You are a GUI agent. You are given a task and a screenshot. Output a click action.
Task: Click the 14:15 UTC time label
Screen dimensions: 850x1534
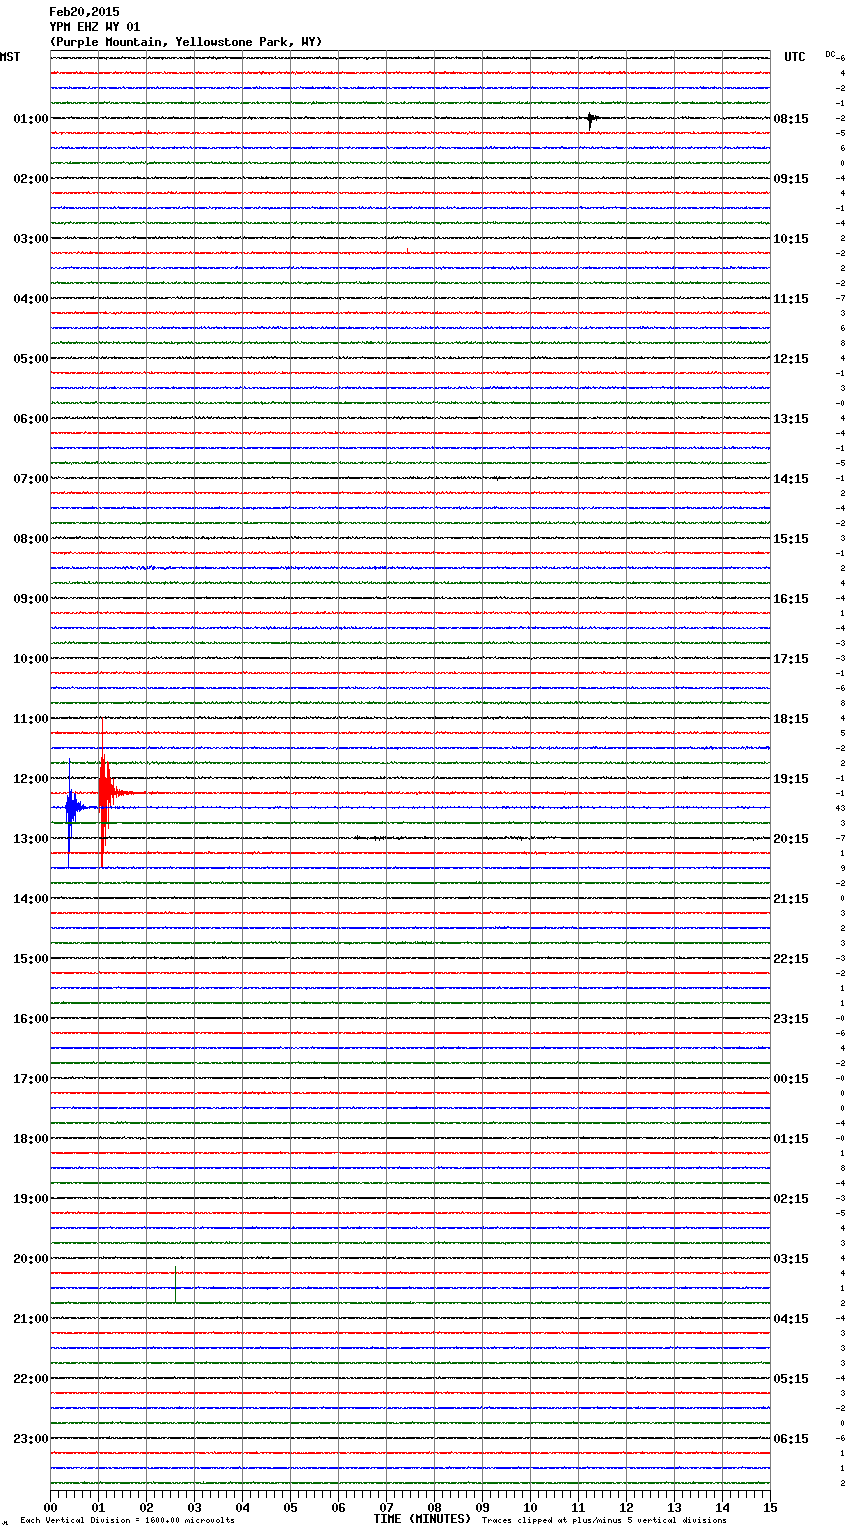(x=791, y=479)
